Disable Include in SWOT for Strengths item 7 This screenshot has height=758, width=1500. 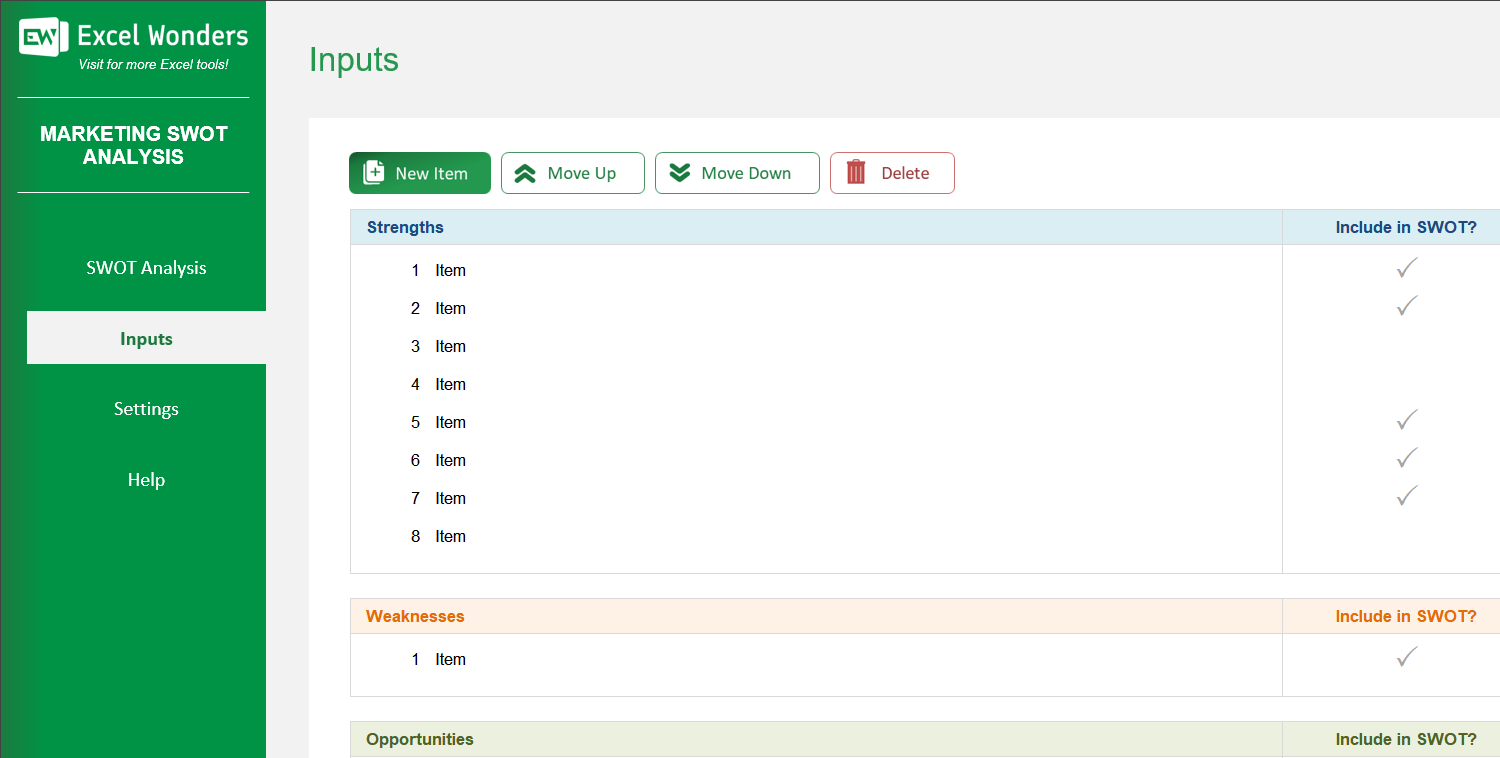coord(1406,496)
